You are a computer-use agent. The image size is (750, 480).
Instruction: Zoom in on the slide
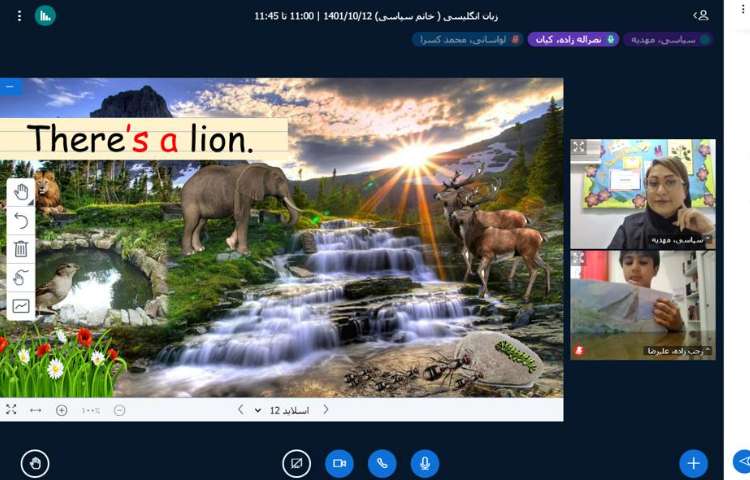click(x=62, y=410)
